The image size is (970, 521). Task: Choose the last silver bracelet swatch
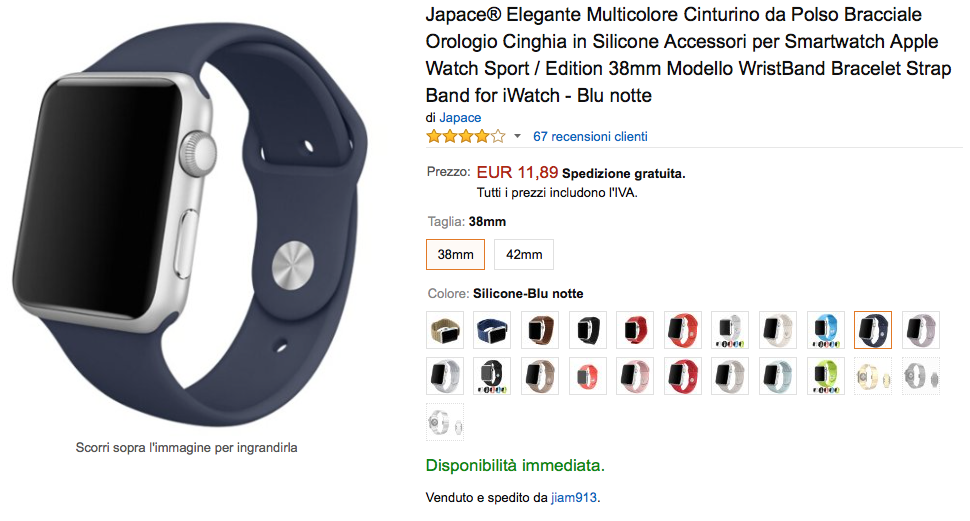tap(445, 422)
